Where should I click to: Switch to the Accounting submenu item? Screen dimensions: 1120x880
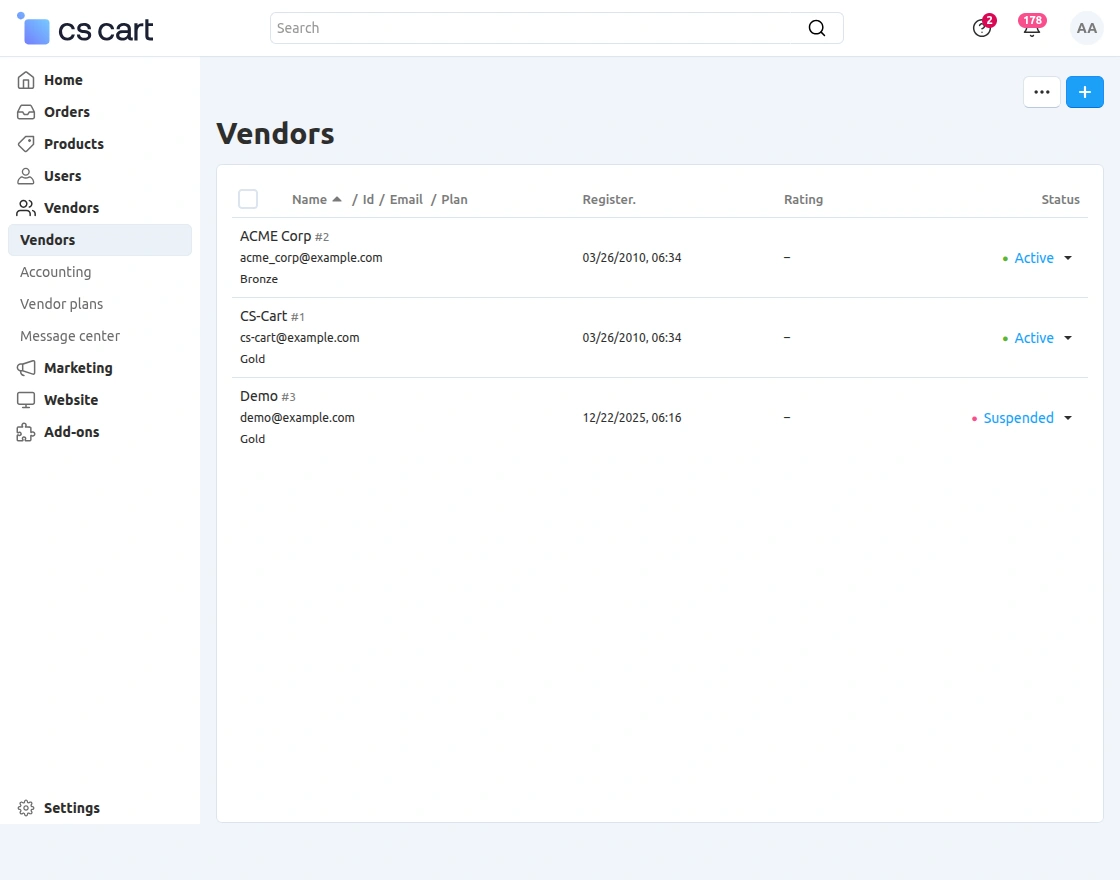pyautogui.click(x=55, y=272)
